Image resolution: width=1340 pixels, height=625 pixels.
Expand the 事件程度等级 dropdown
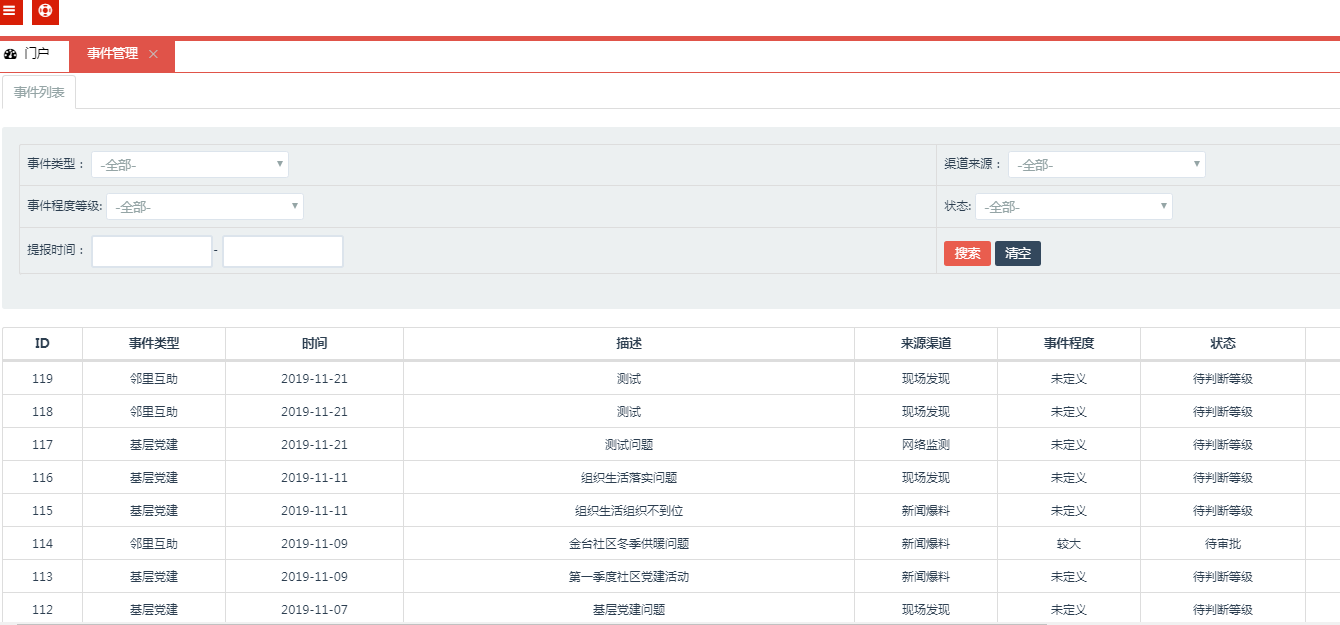tap(204, 207)
